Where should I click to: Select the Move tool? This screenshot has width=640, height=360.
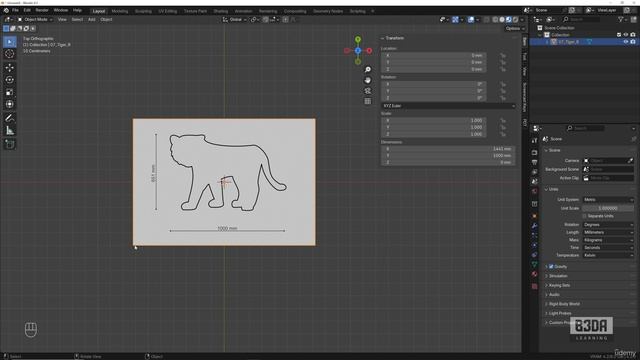coord(10,67)
